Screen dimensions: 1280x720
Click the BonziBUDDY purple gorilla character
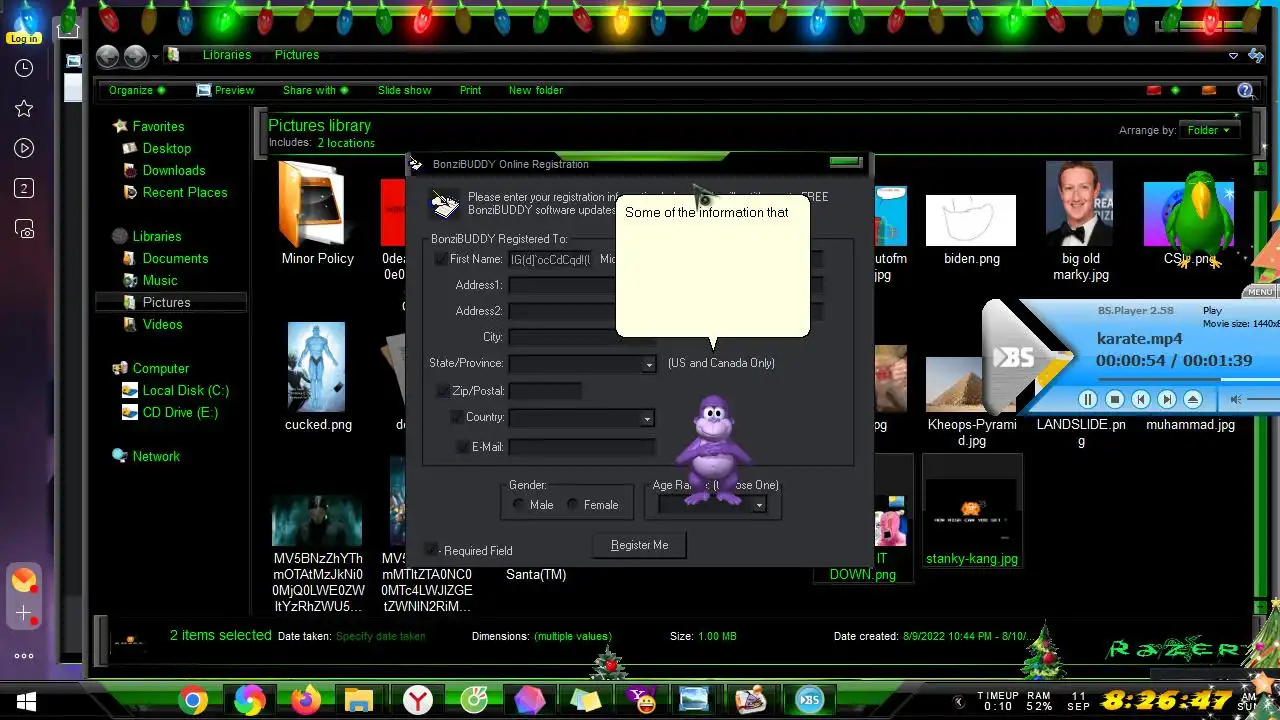712,448
